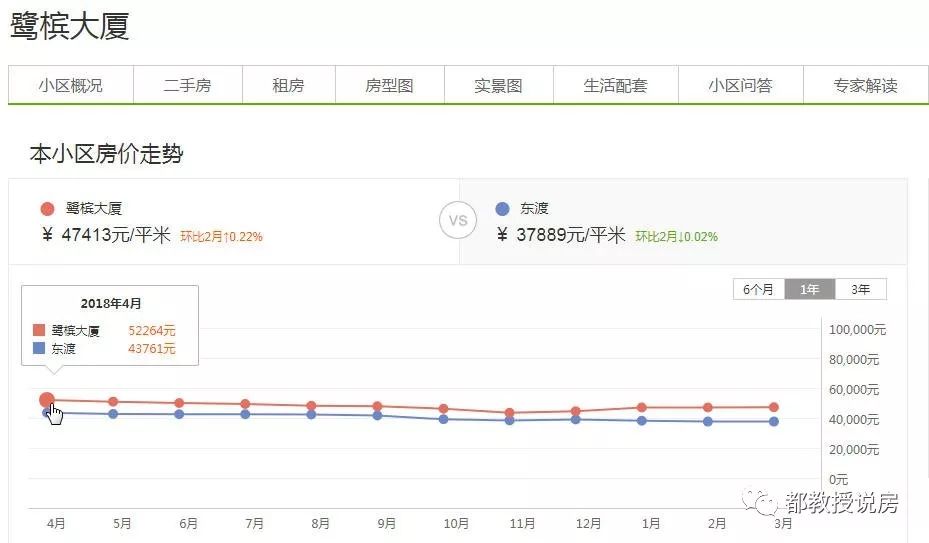Click the blue 东渡 legend dot

click(502, 209)
